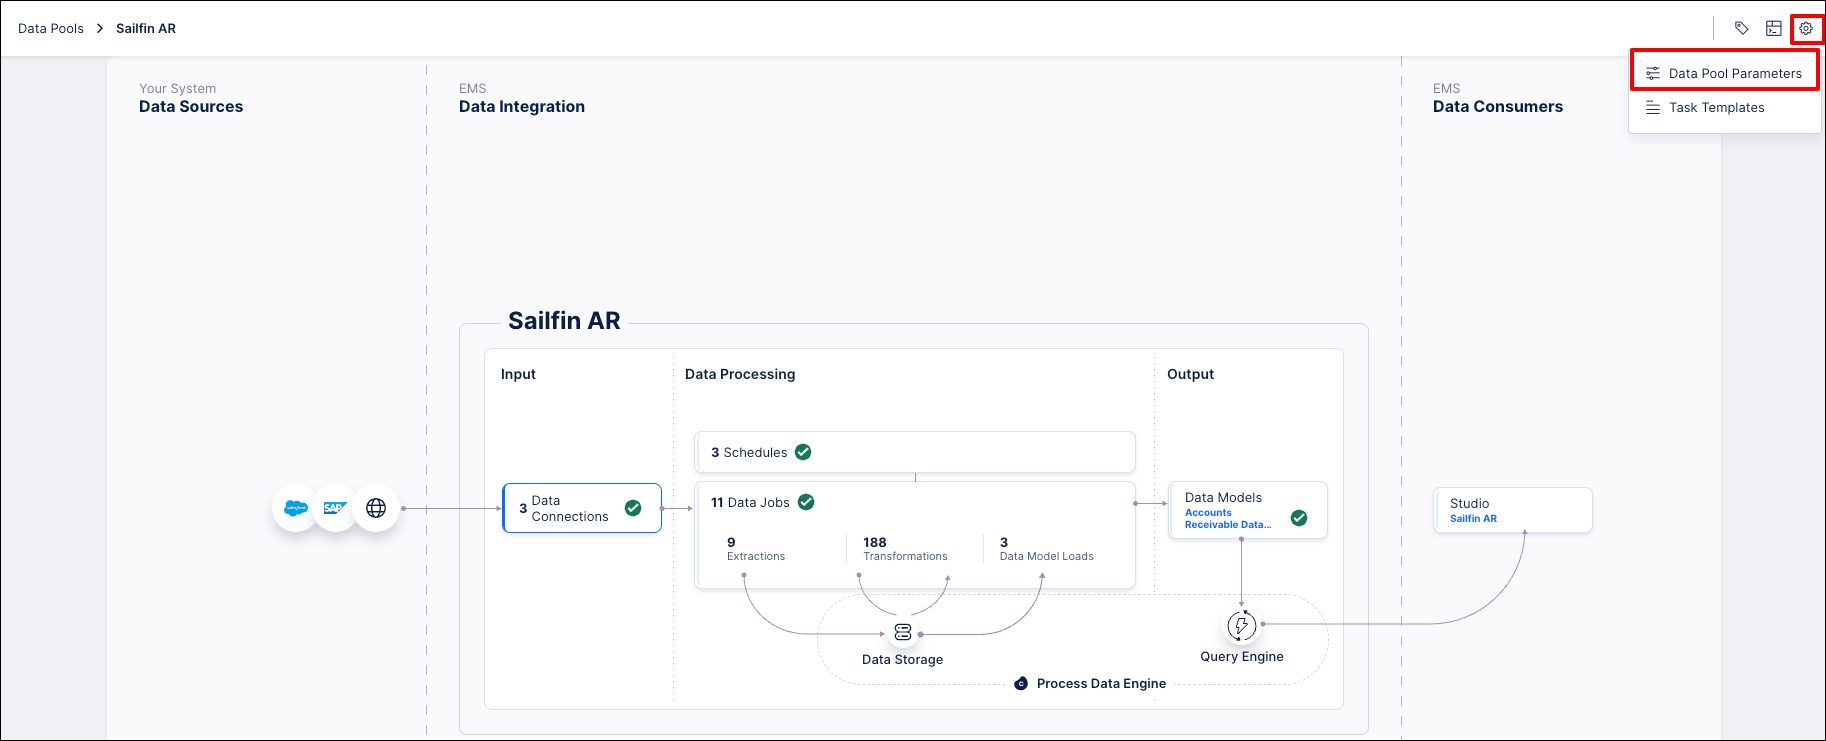Image resolution: width=1826 pixels, height=741 pixels.
Task: Open the Sailfin AR Studio link
Action: point(1473,519)
